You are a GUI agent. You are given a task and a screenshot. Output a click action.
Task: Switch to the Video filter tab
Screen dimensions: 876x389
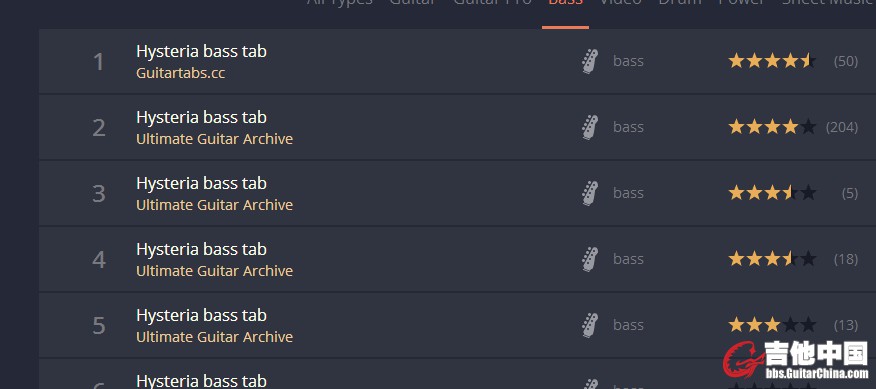(x=620, y=2)
